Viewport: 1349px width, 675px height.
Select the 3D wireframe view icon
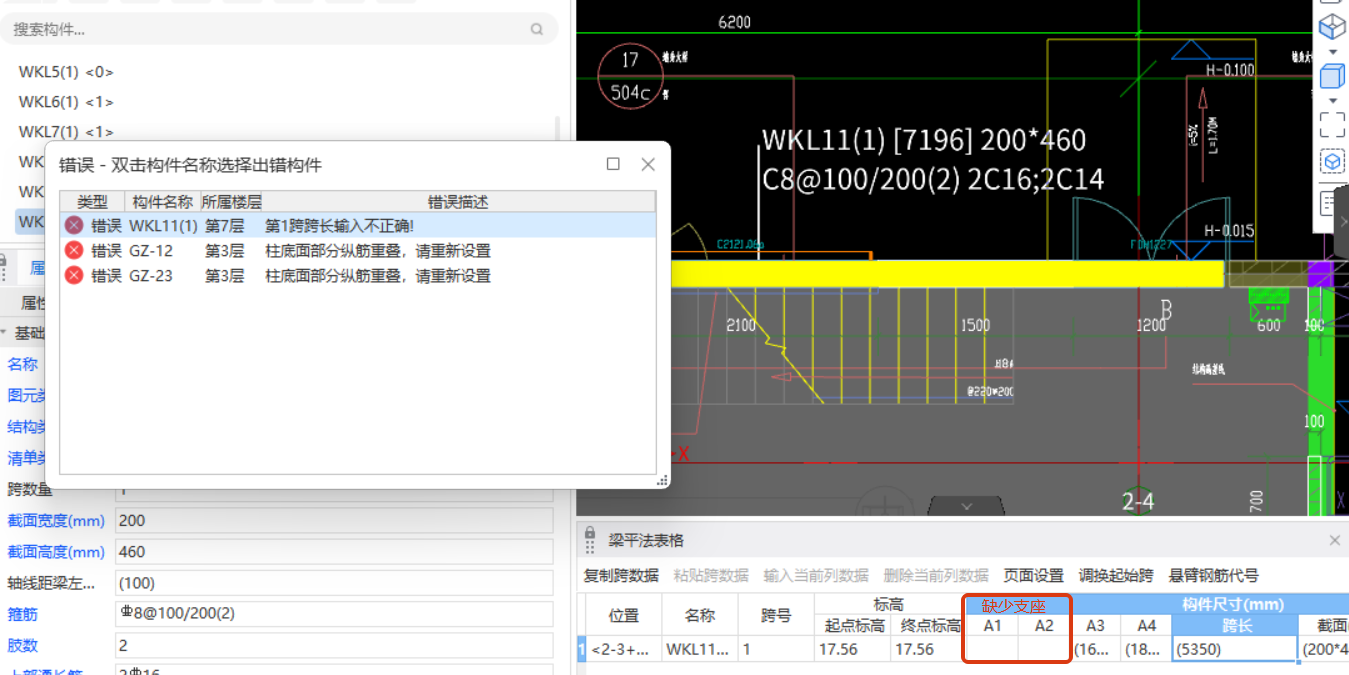tap(1331, 26)
